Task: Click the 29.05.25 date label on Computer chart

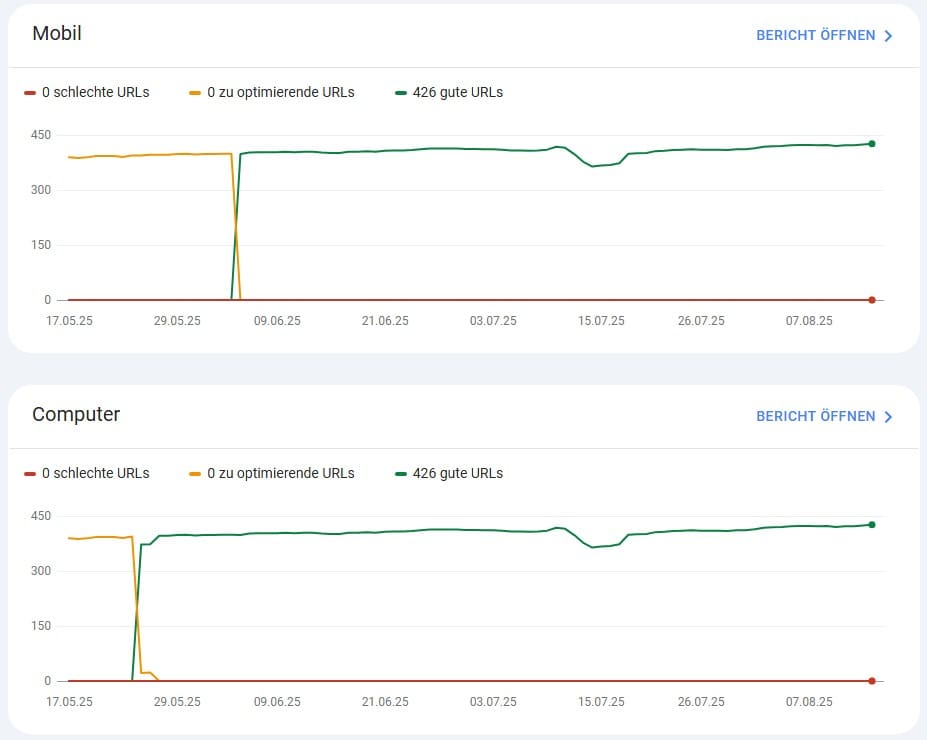Action: [177, 702]
